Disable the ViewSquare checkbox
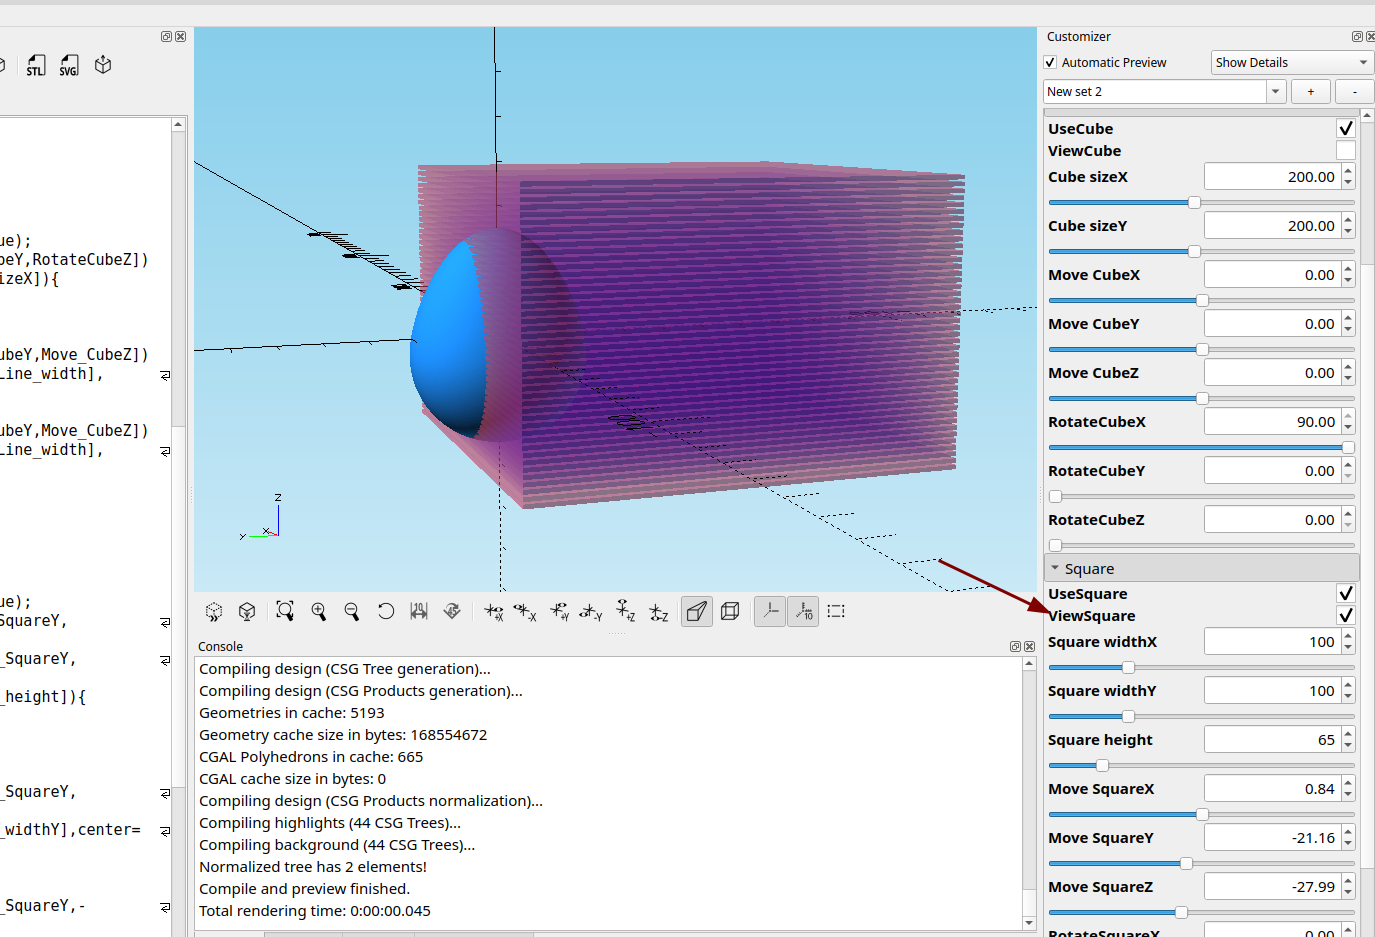1375x937 pixels. pos(1346,615)
